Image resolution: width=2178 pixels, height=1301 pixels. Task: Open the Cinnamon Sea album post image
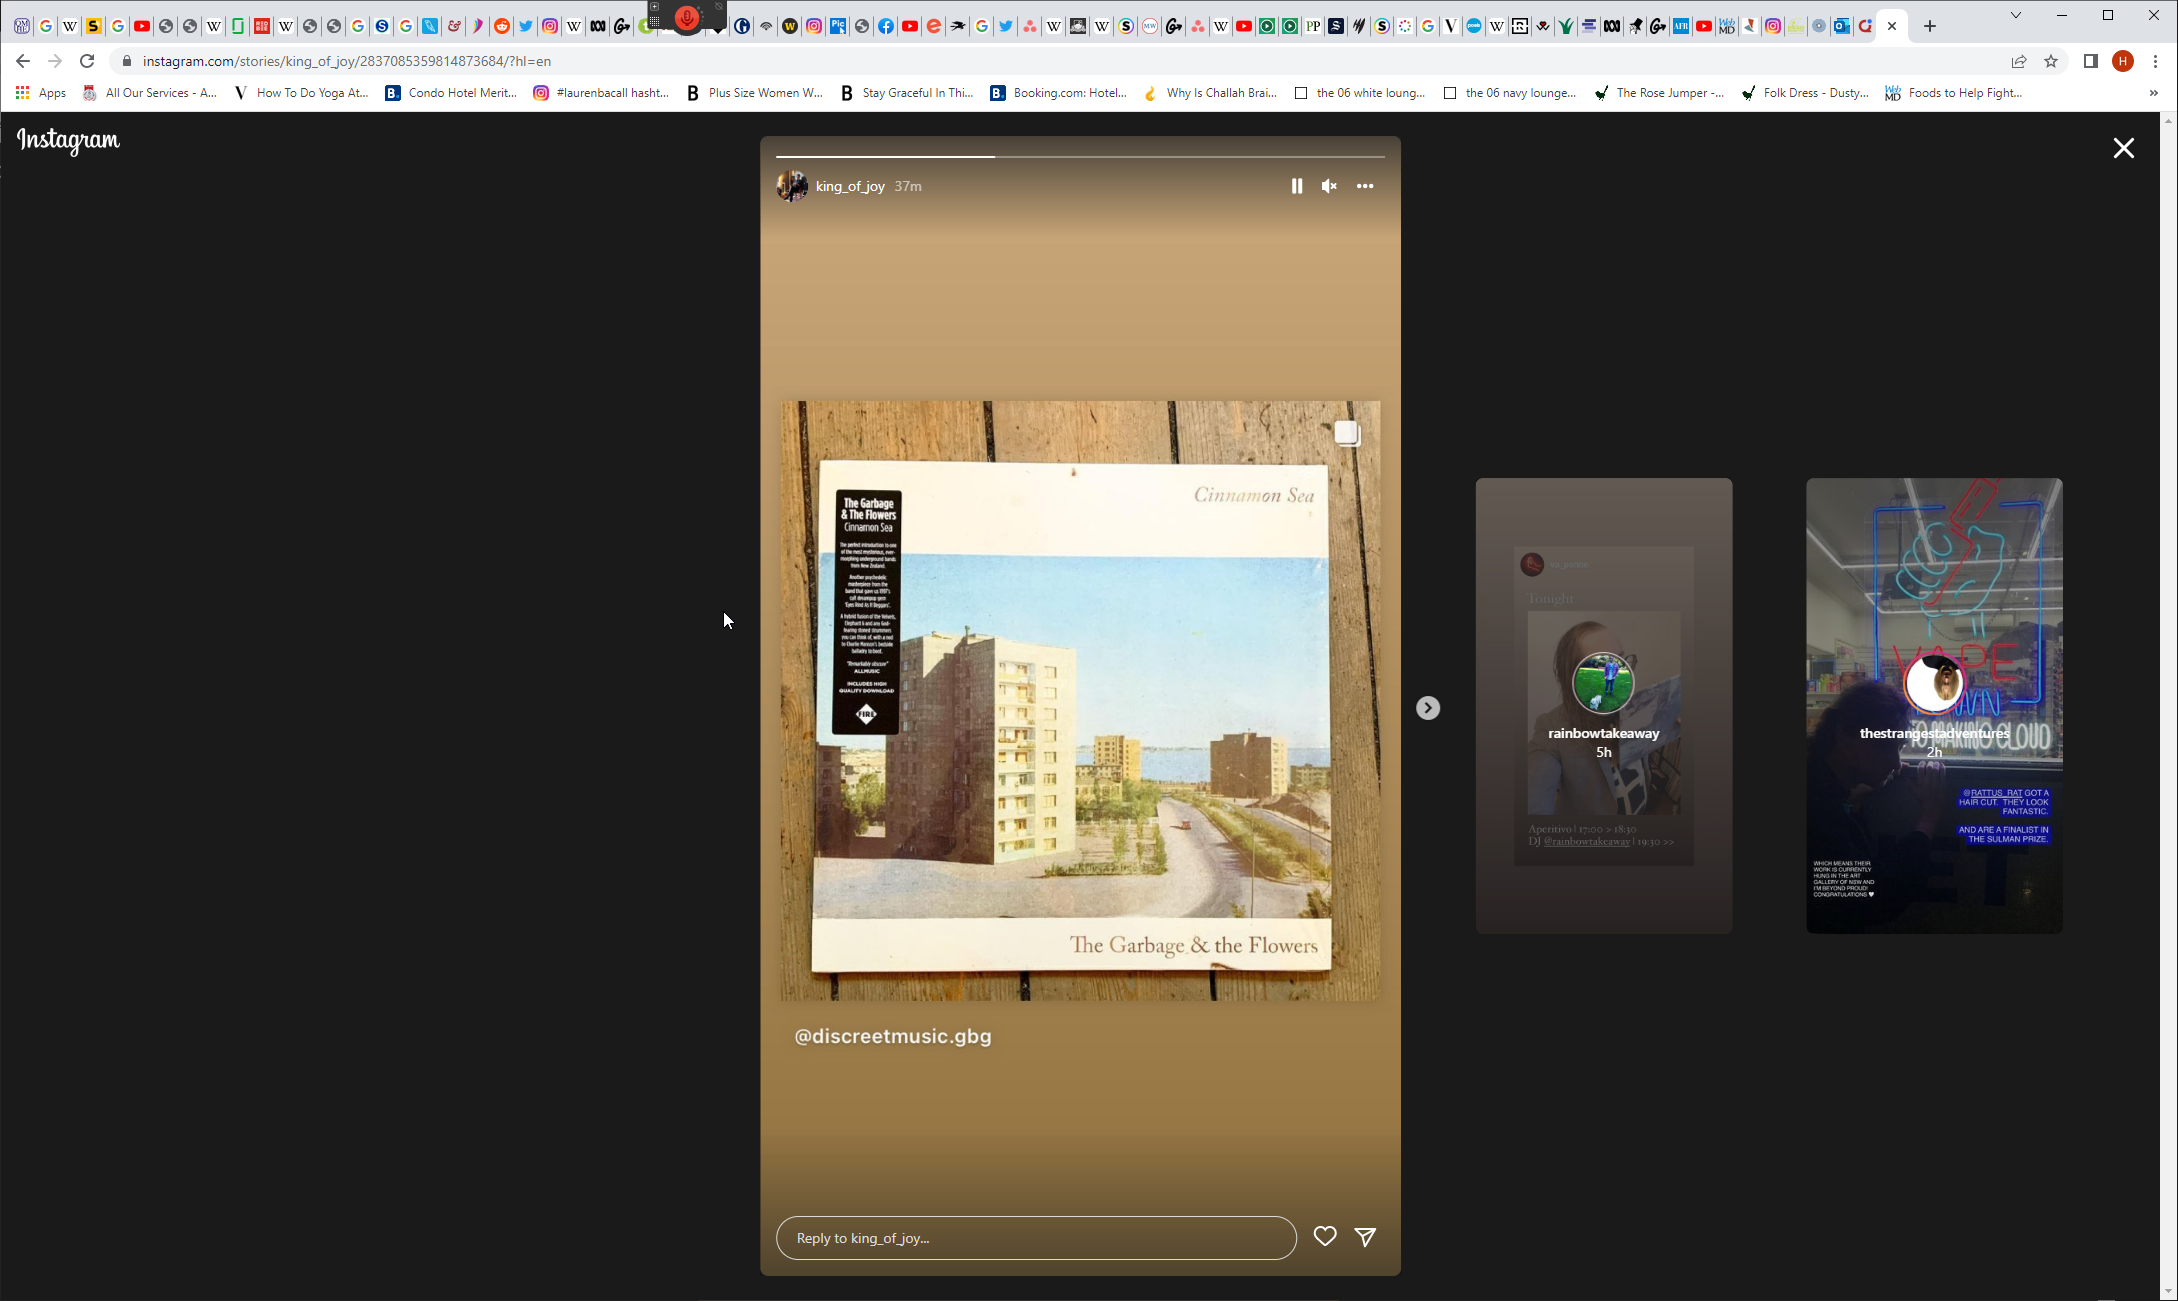click(1080, 701)
